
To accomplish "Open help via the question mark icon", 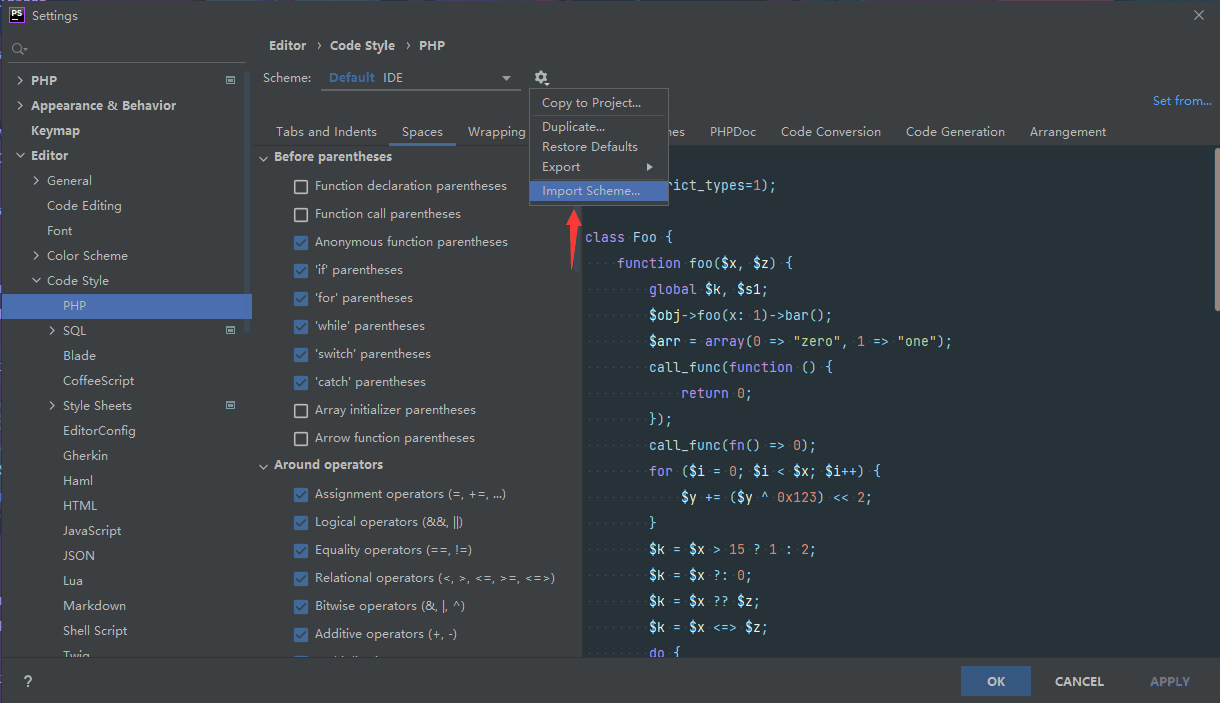I will pos(27,681).
